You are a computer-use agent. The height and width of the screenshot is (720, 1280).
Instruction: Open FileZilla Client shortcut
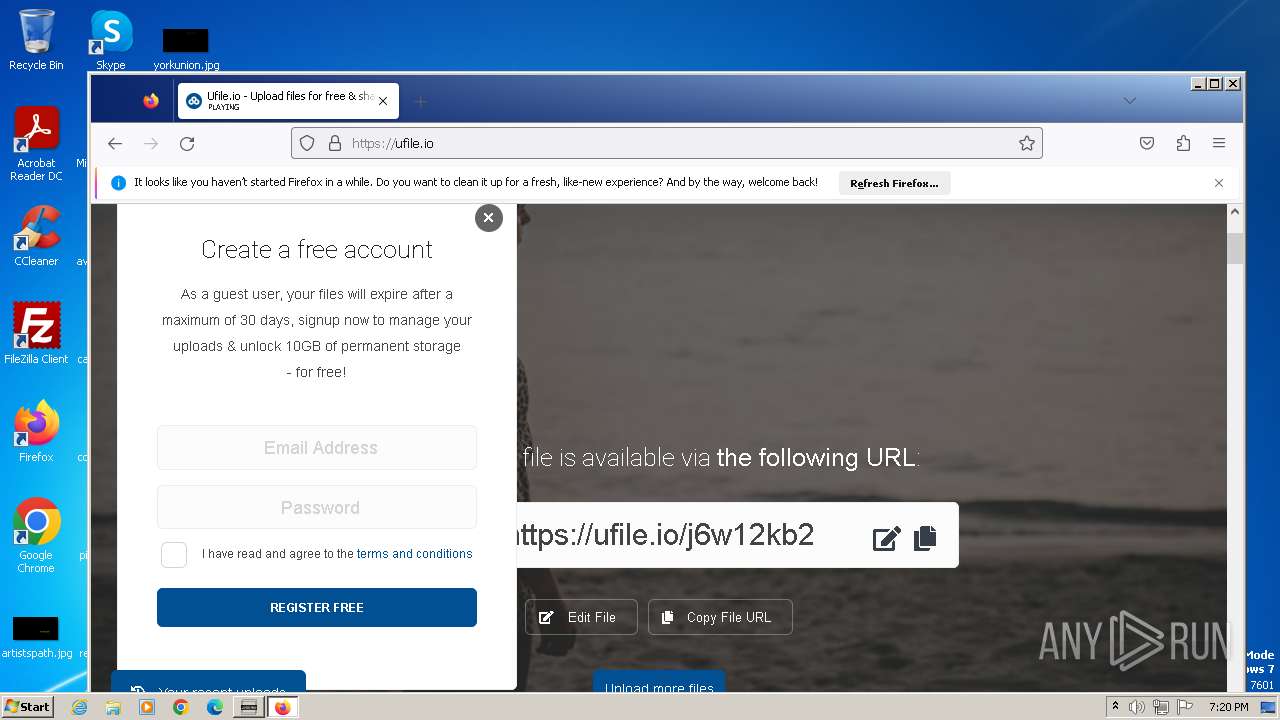(x=36, y=333)
